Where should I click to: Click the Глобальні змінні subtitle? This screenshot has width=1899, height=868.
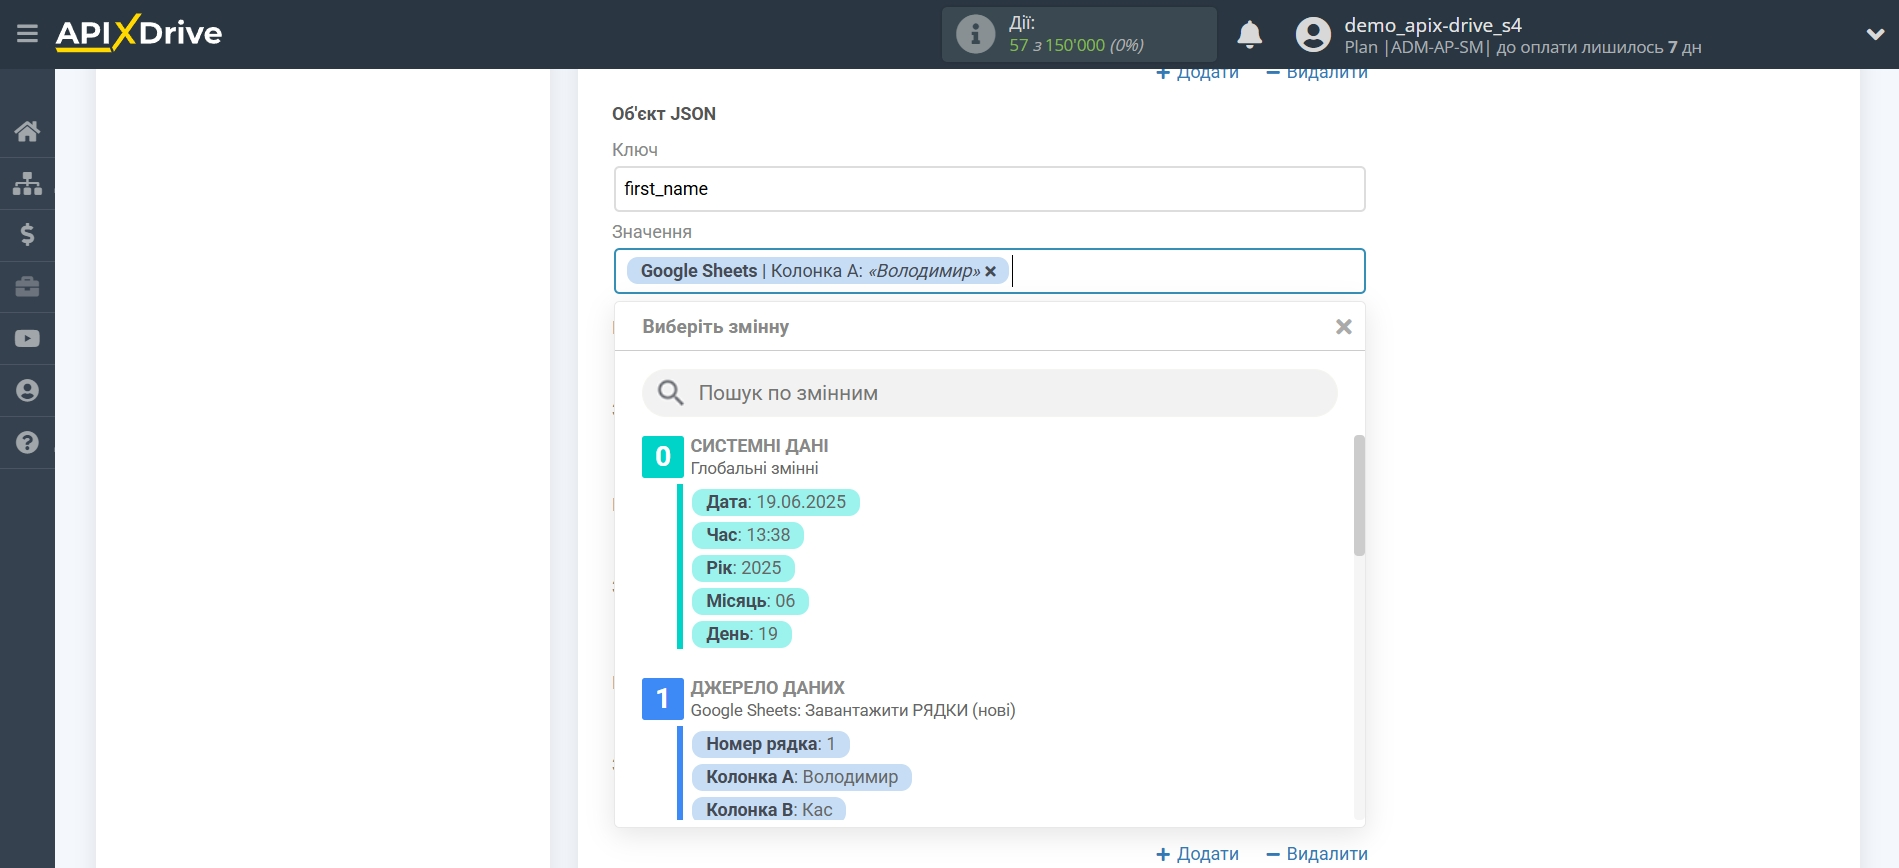754,468
